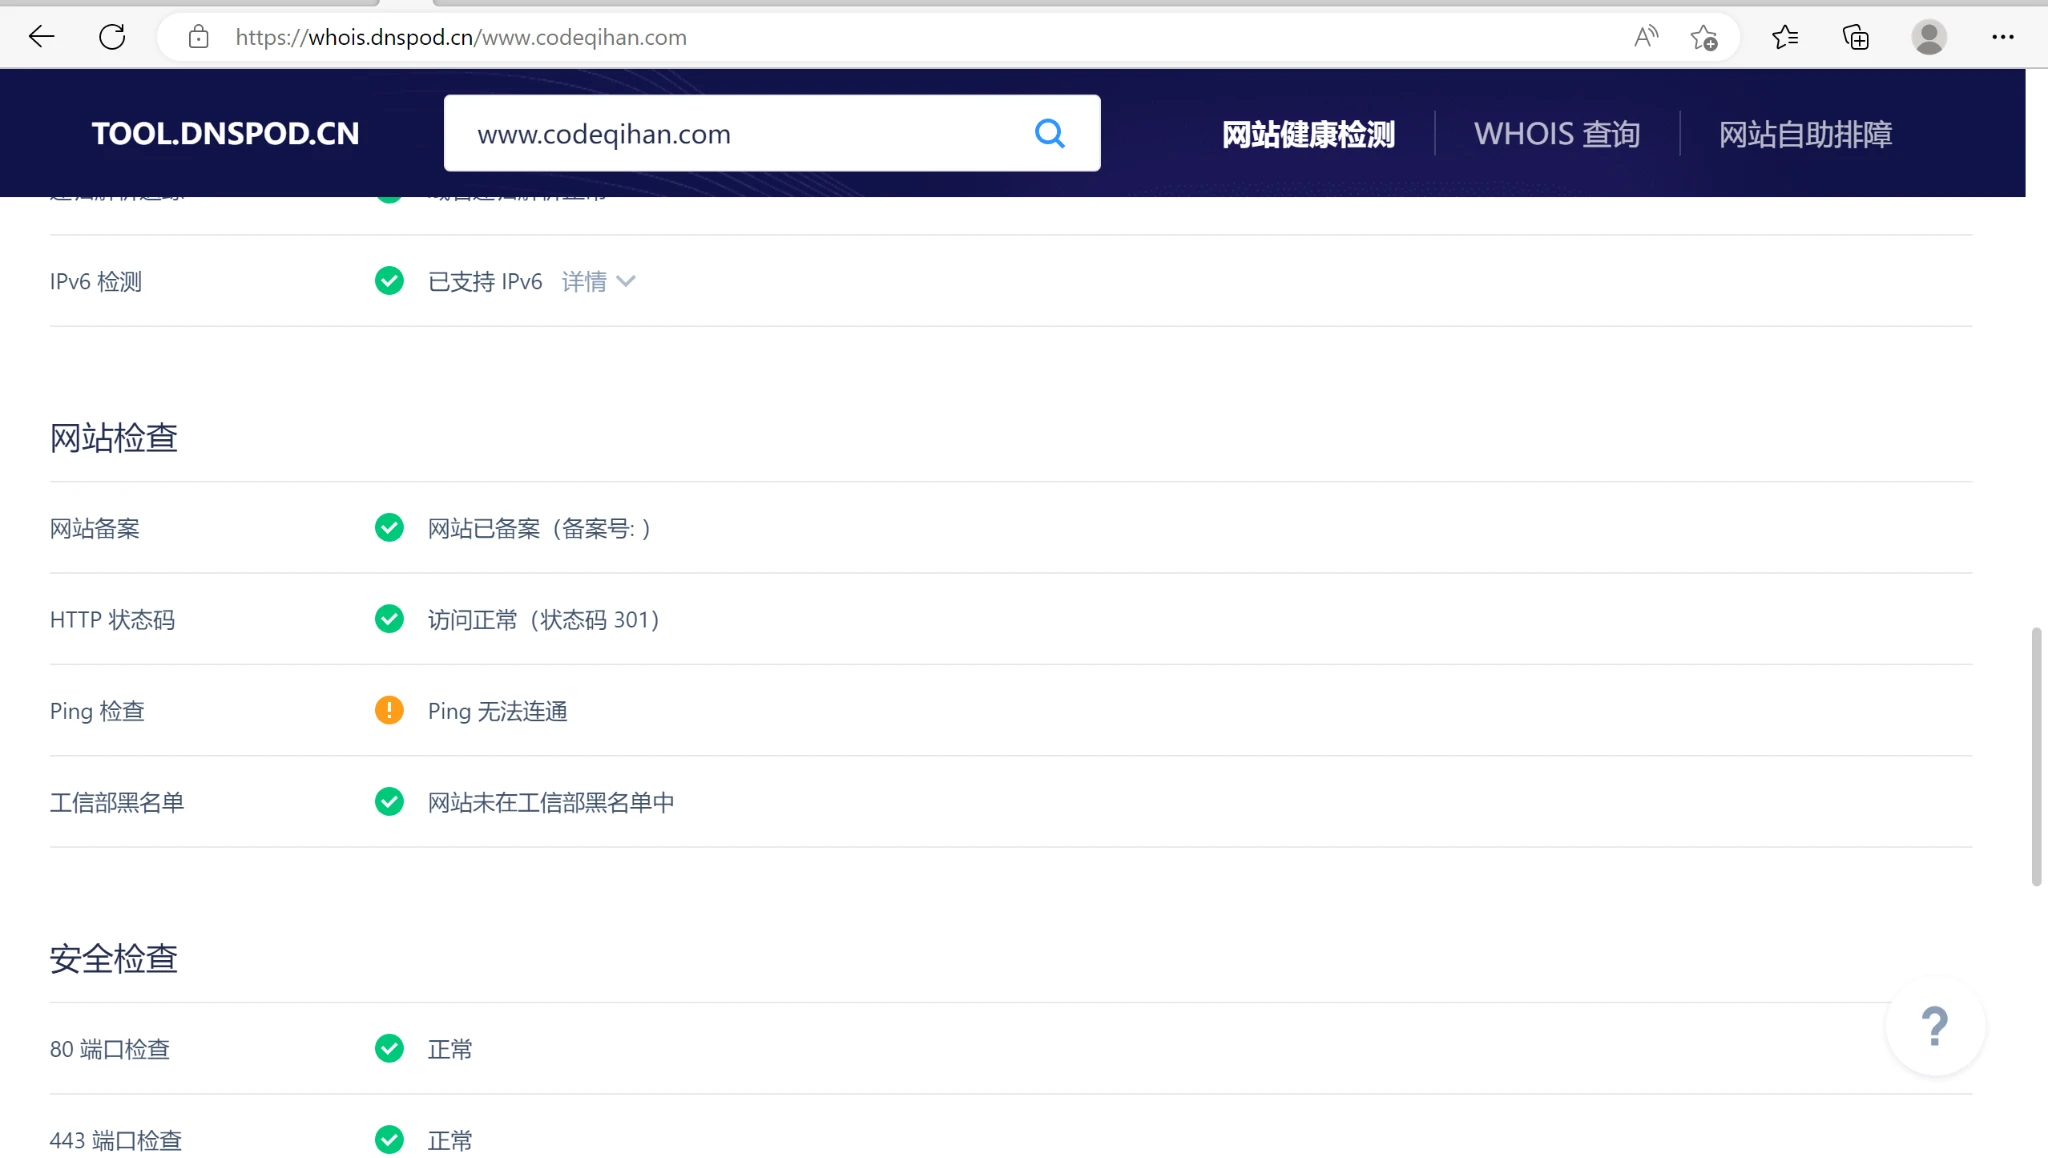
Task: Click the 详情 text next to 已支持 IPv6
Action: click(584, 281)
